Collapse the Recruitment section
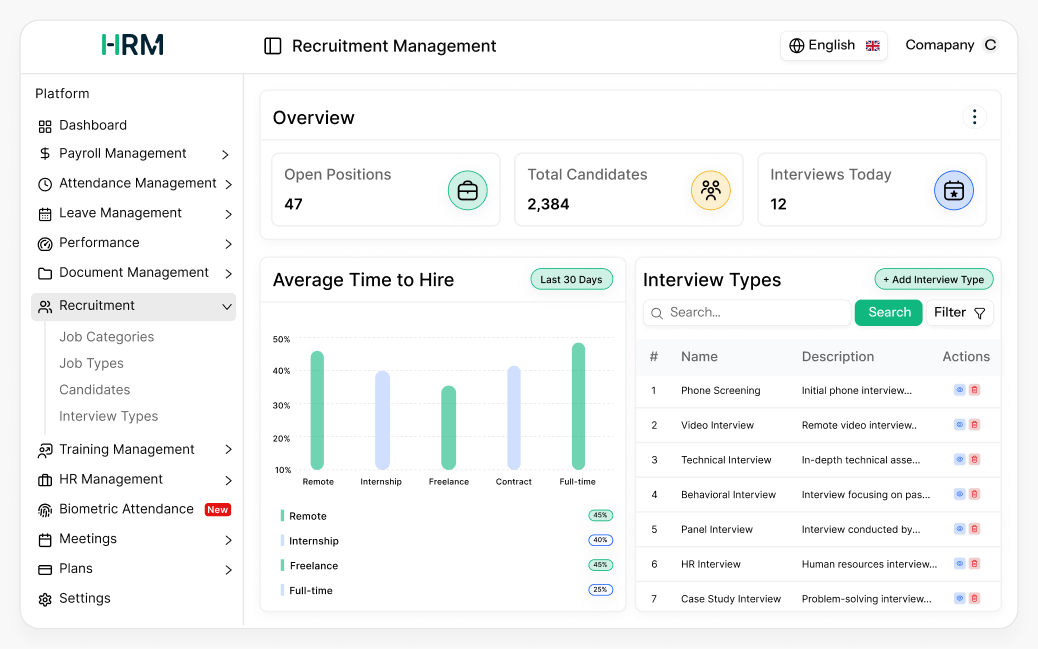Image resolution: width=1038 pixels, height=649 pixels. [227, 307]
